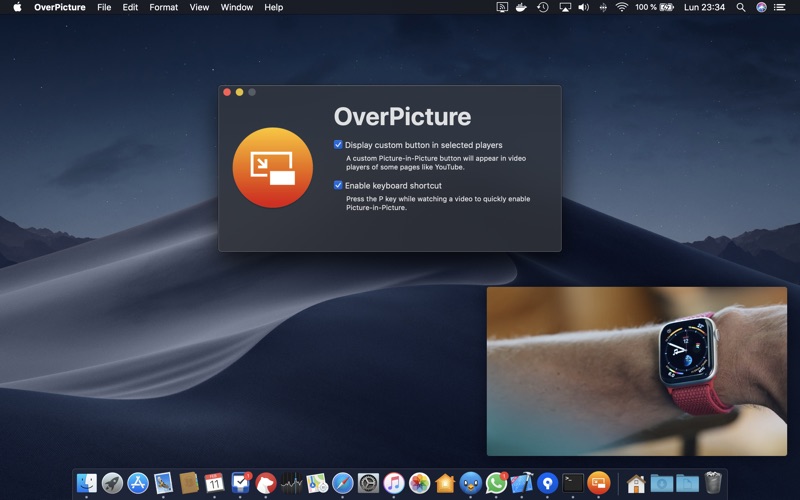Open 1Password keyhole icon in Dock
Image resolution: width=800 pixels, height=500 pixels.
click(x=547, y=483)
